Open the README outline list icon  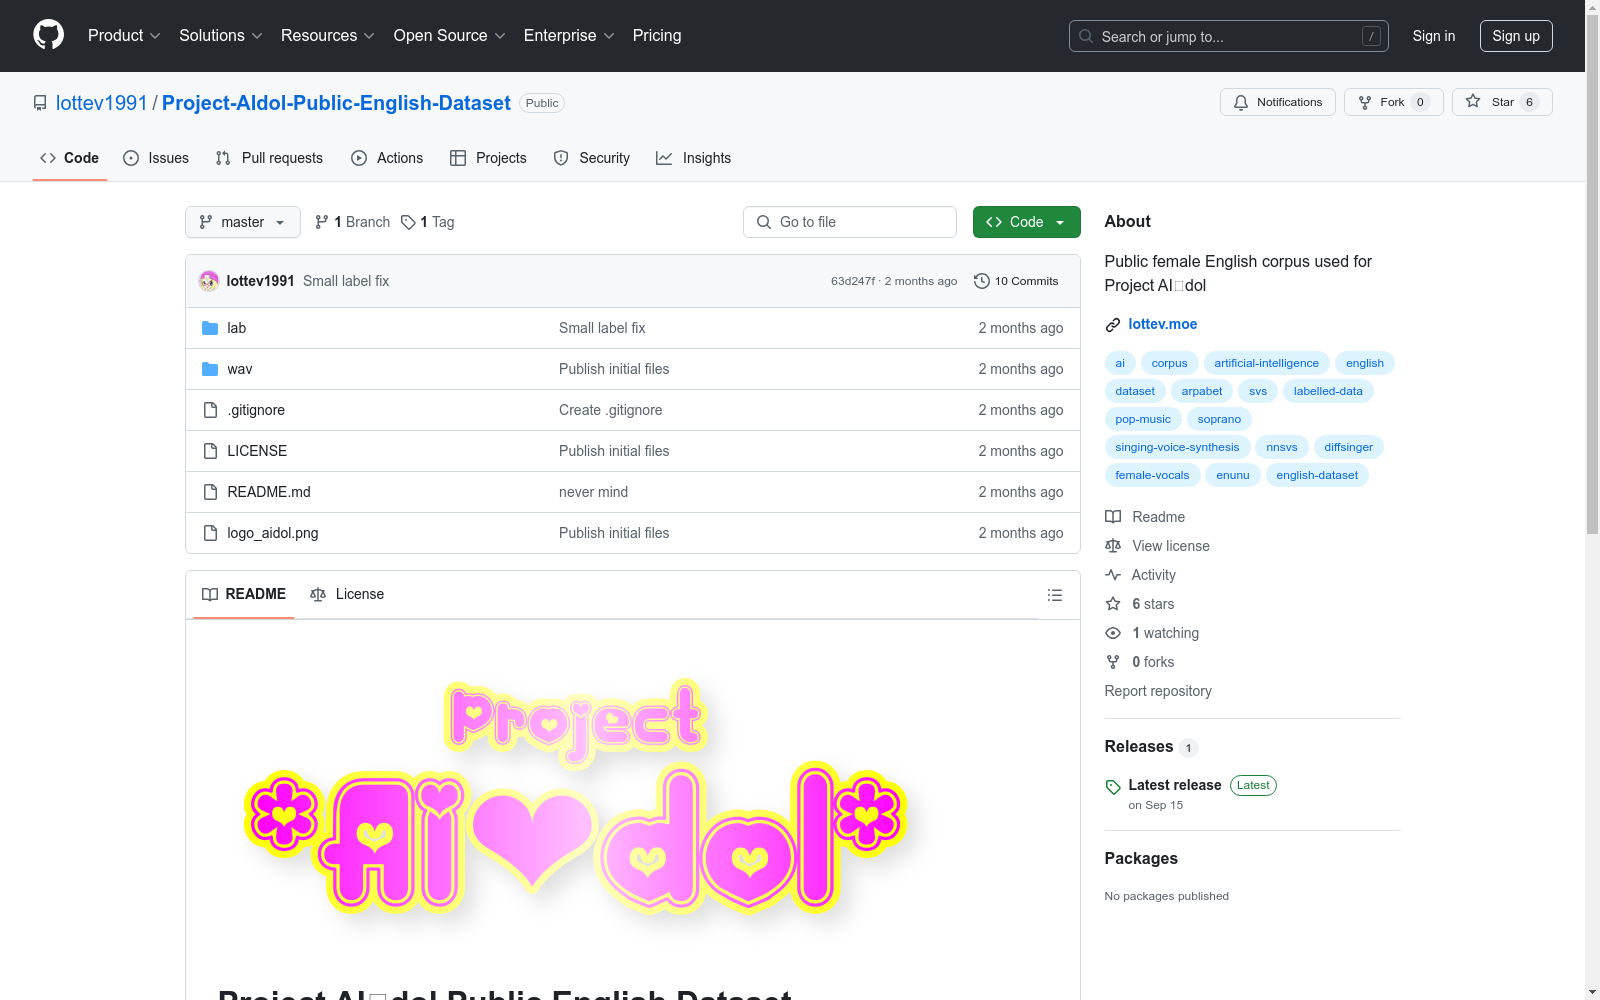(x=1054, y=595)
